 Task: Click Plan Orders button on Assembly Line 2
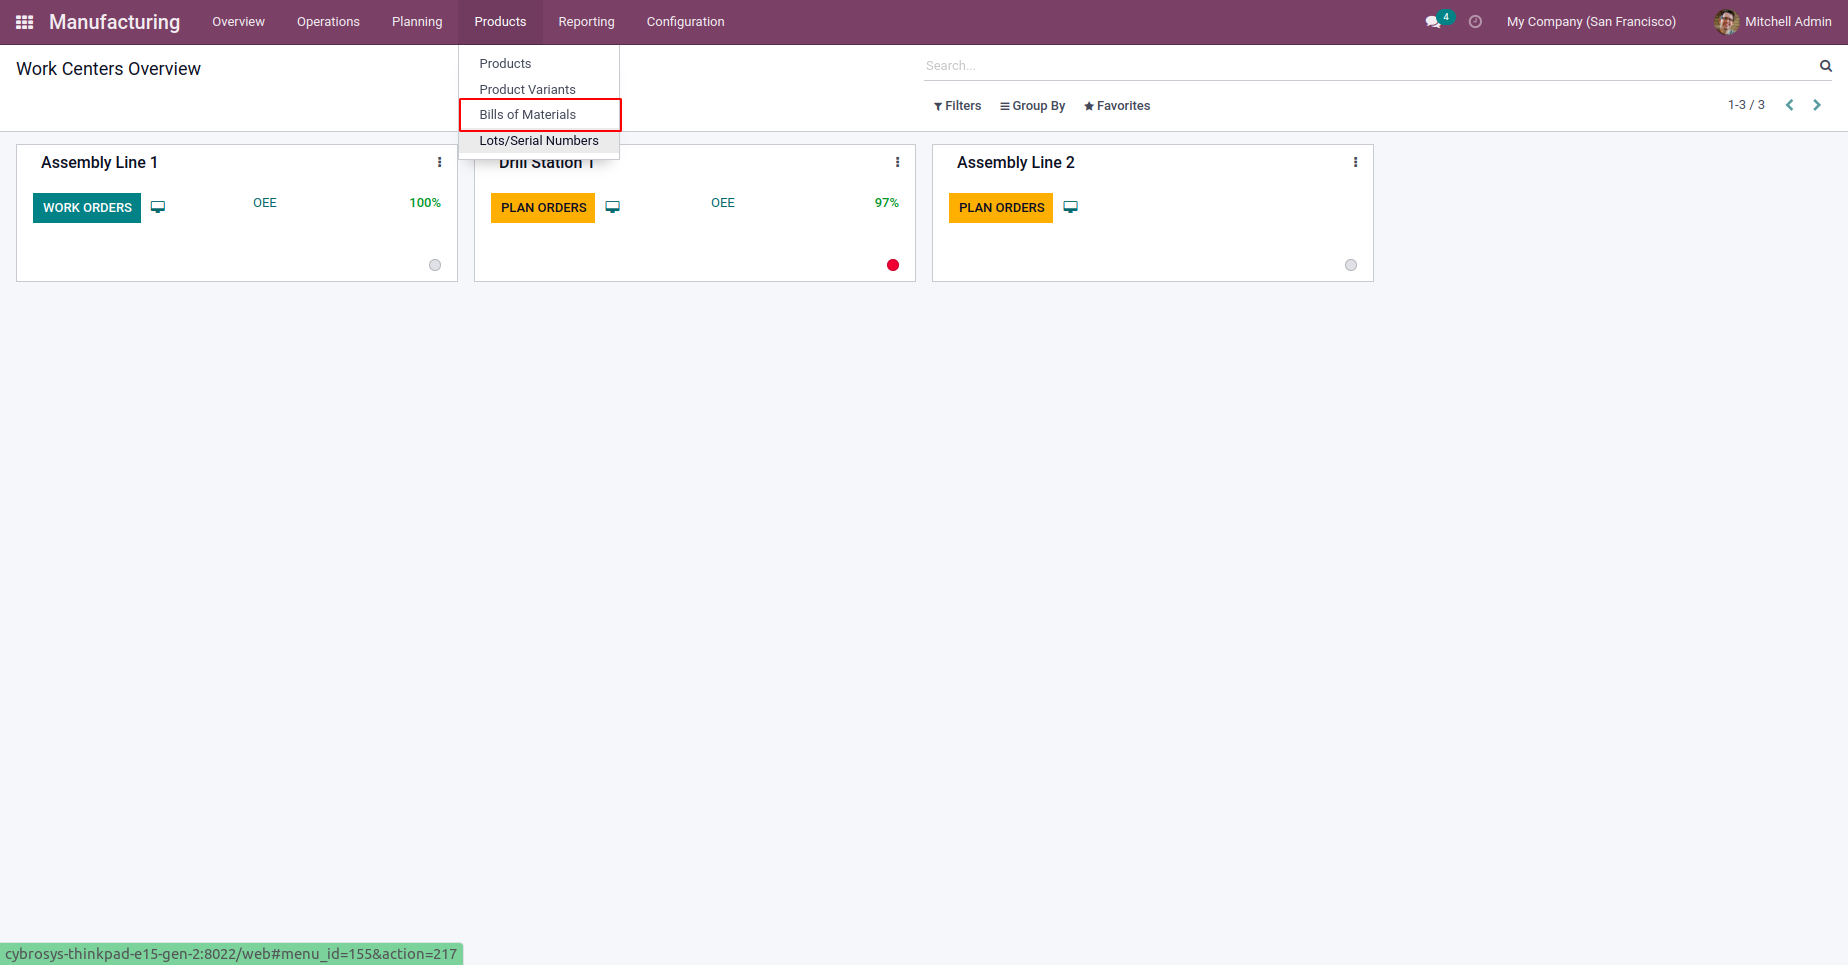1001,208
